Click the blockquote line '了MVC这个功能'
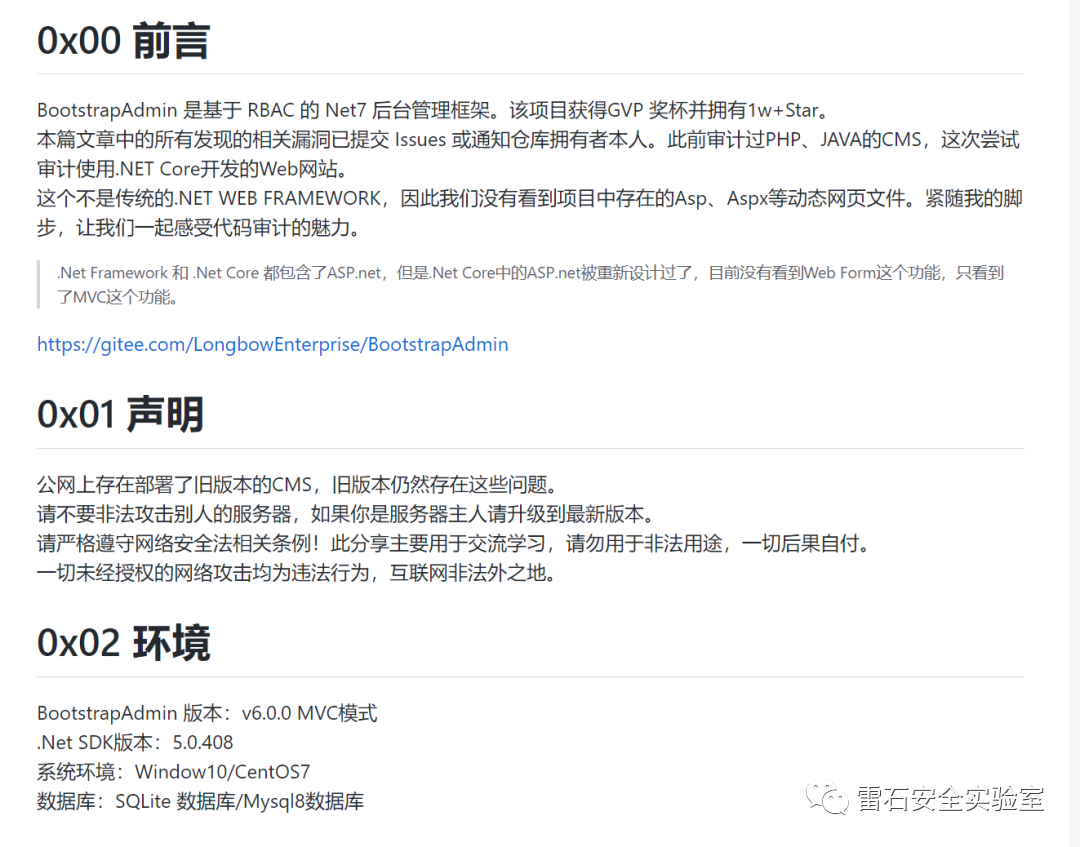This screenshot has width=1080, height=847. tap(118, 297)
